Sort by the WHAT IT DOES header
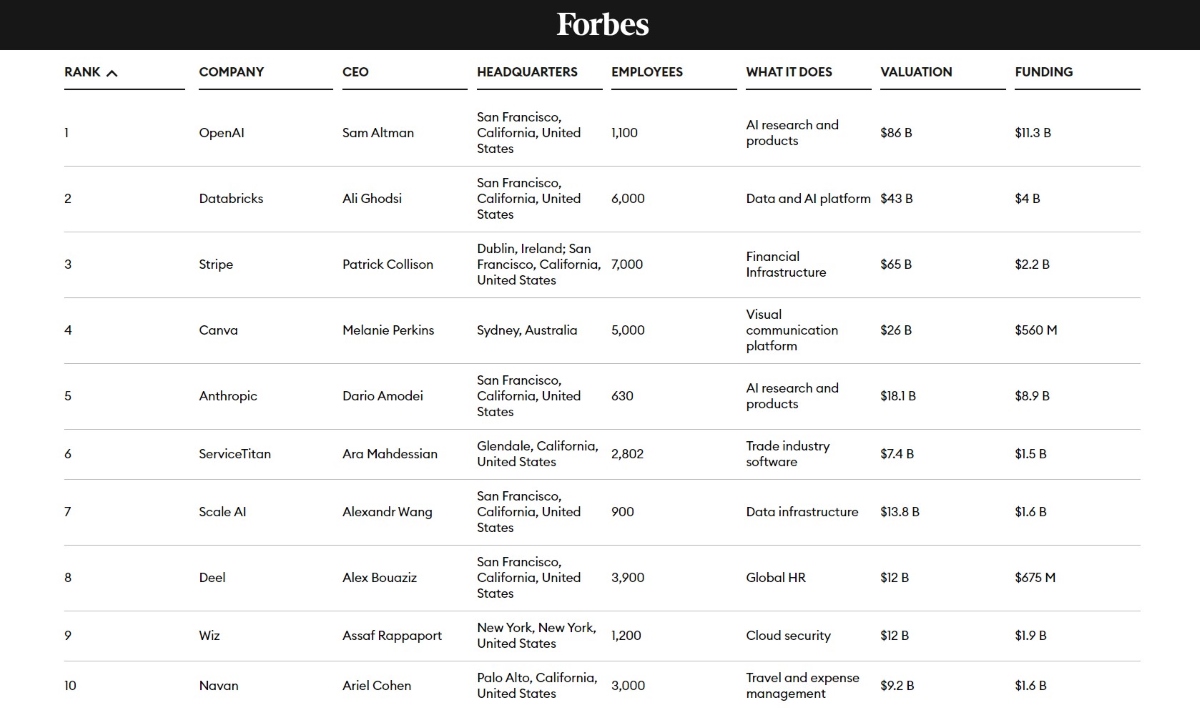Viewport: 1200px width, 708px height. (789, 72)
